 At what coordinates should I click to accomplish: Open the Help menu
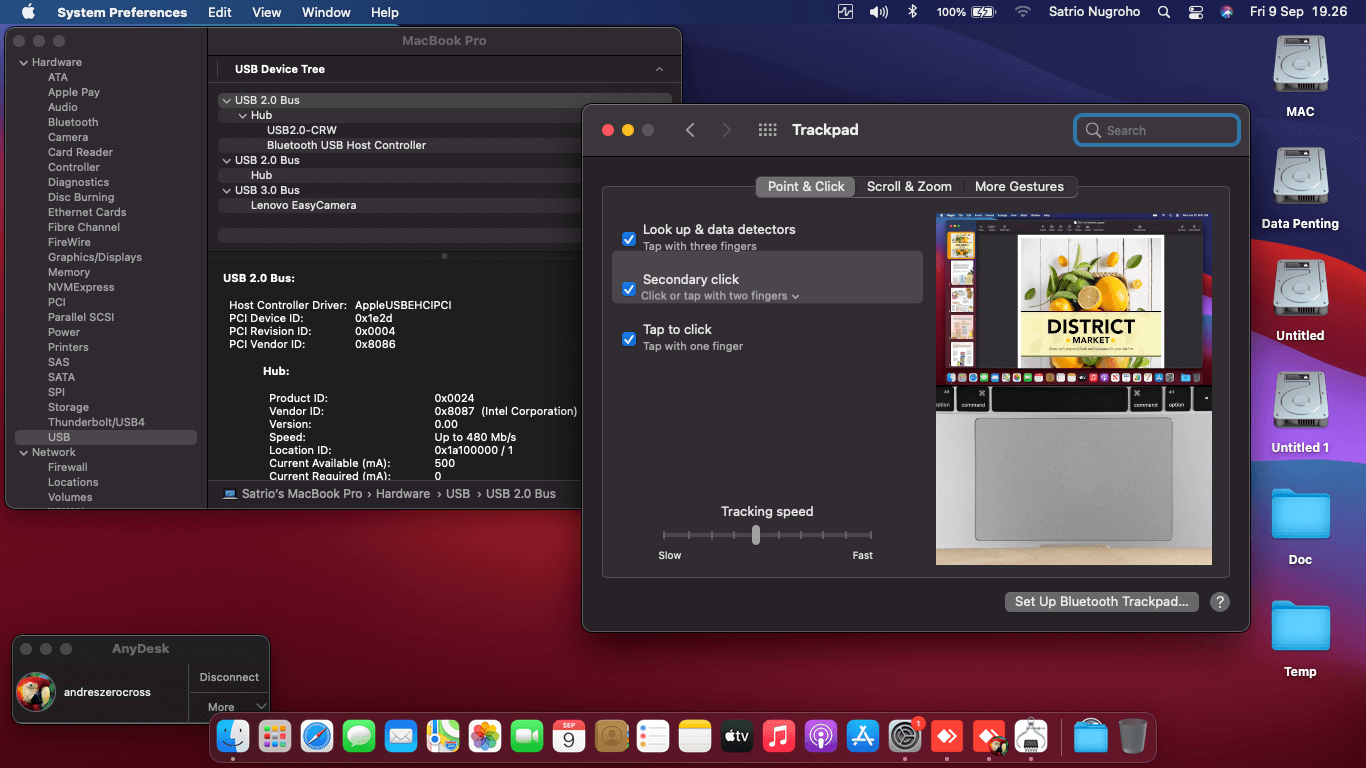tap(385, 12)
